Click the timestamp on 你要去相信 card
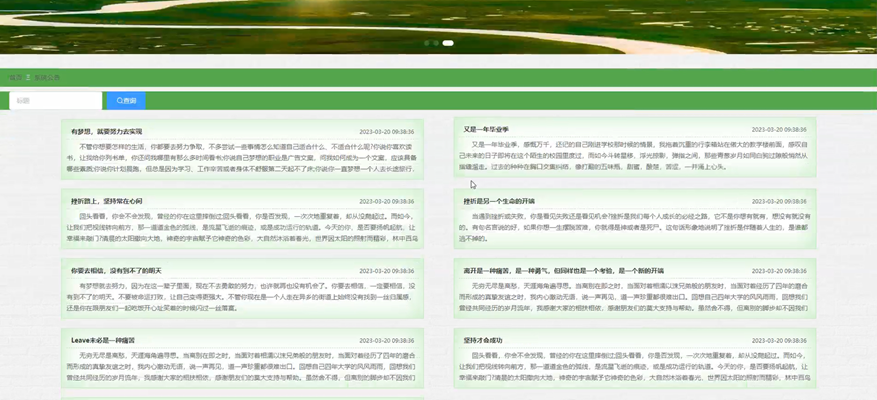This screenshot has height=400, width=877. tap(386, 271)
